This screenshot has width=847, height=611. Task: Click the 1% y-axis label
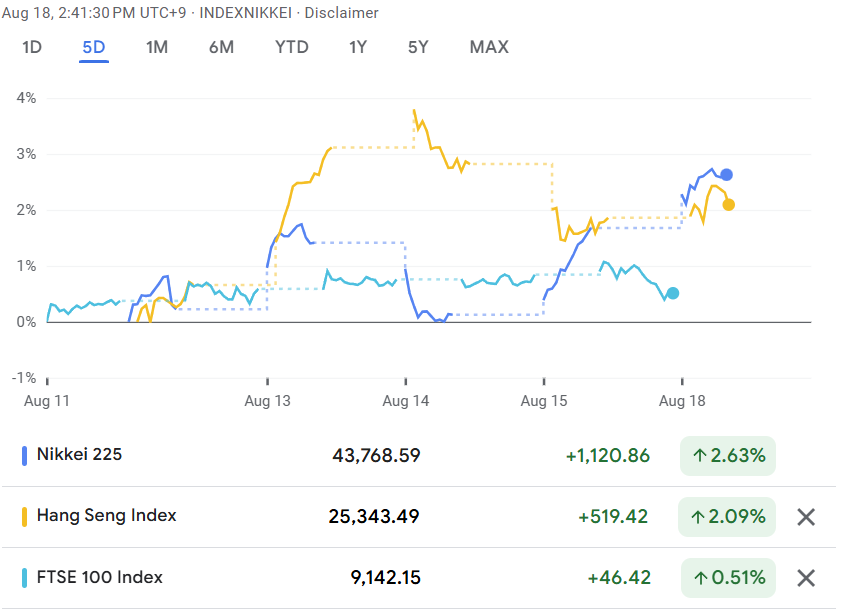tap(26, 266)
